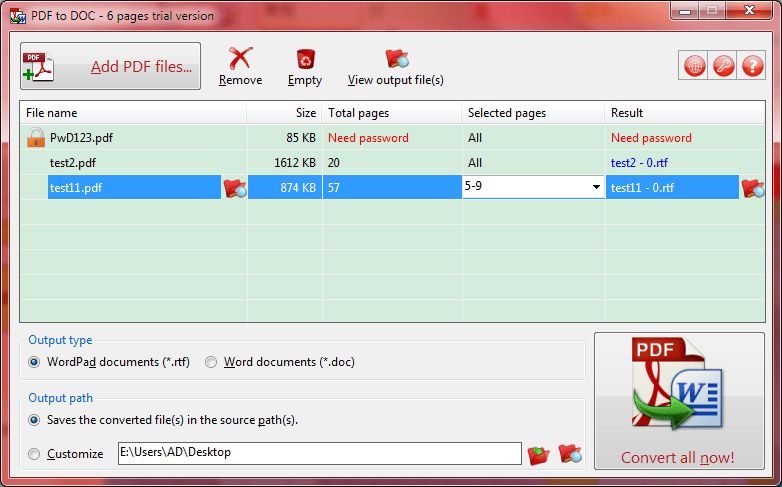
Task: Sort by the Size column header
Action: click(284, 113)
